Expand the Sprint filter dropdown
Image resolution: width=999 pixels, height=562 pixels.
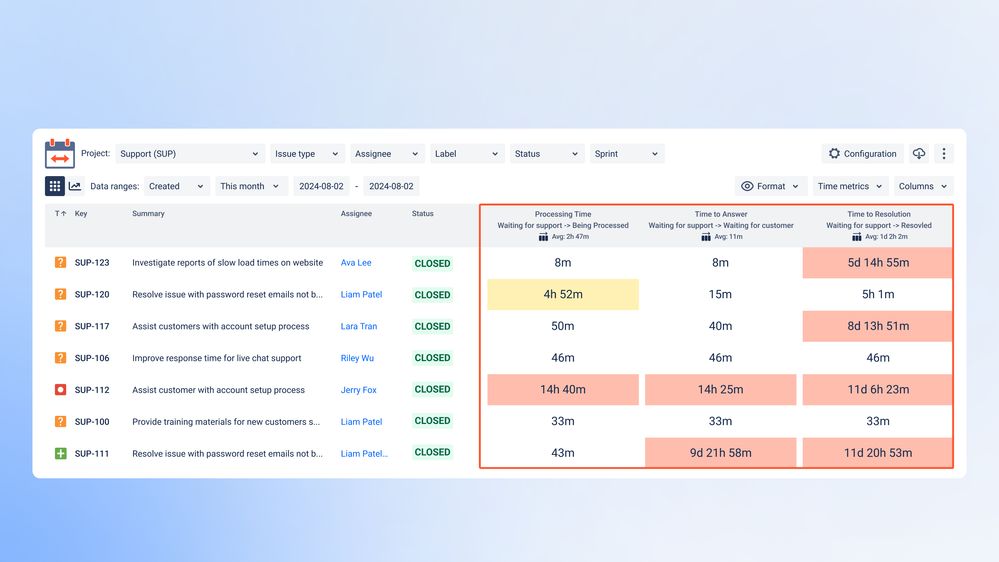click(627, 154)
